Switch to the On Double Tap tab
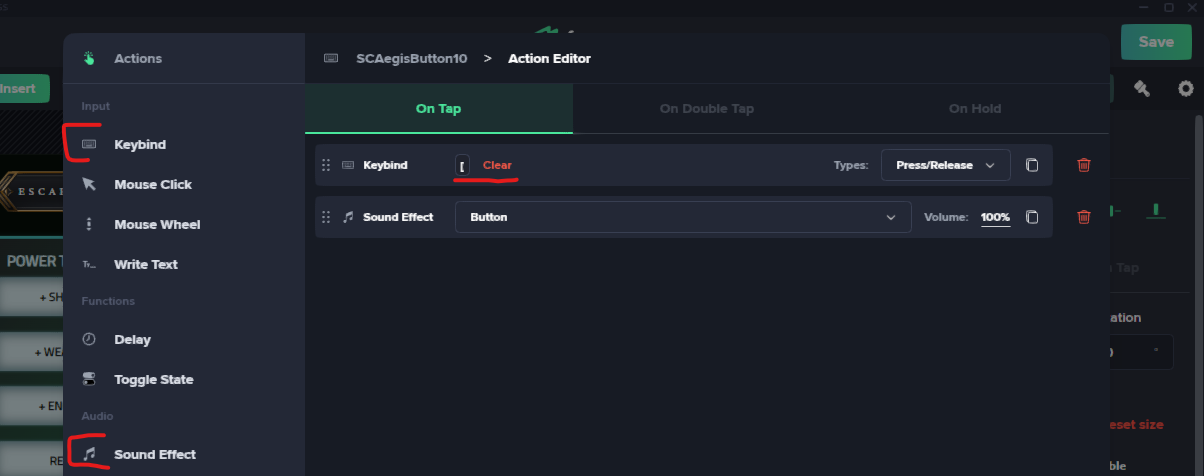The height and width of the screenshot is (476, 1204). [x=707, y=109]
